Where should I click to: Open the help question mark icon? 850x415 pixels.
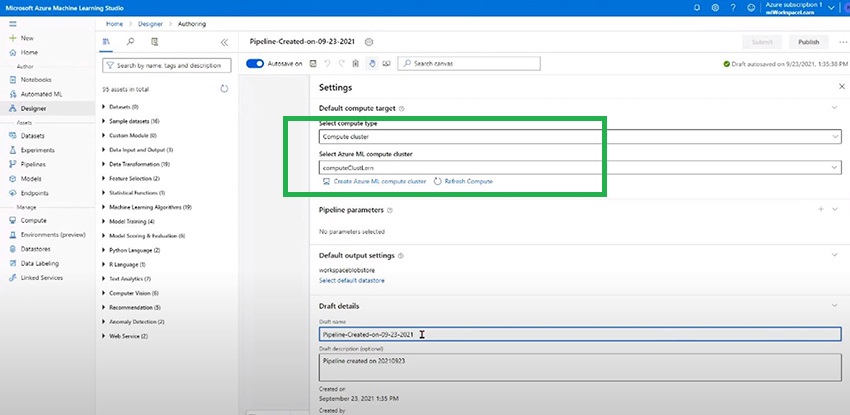click(x=733, y=8)
